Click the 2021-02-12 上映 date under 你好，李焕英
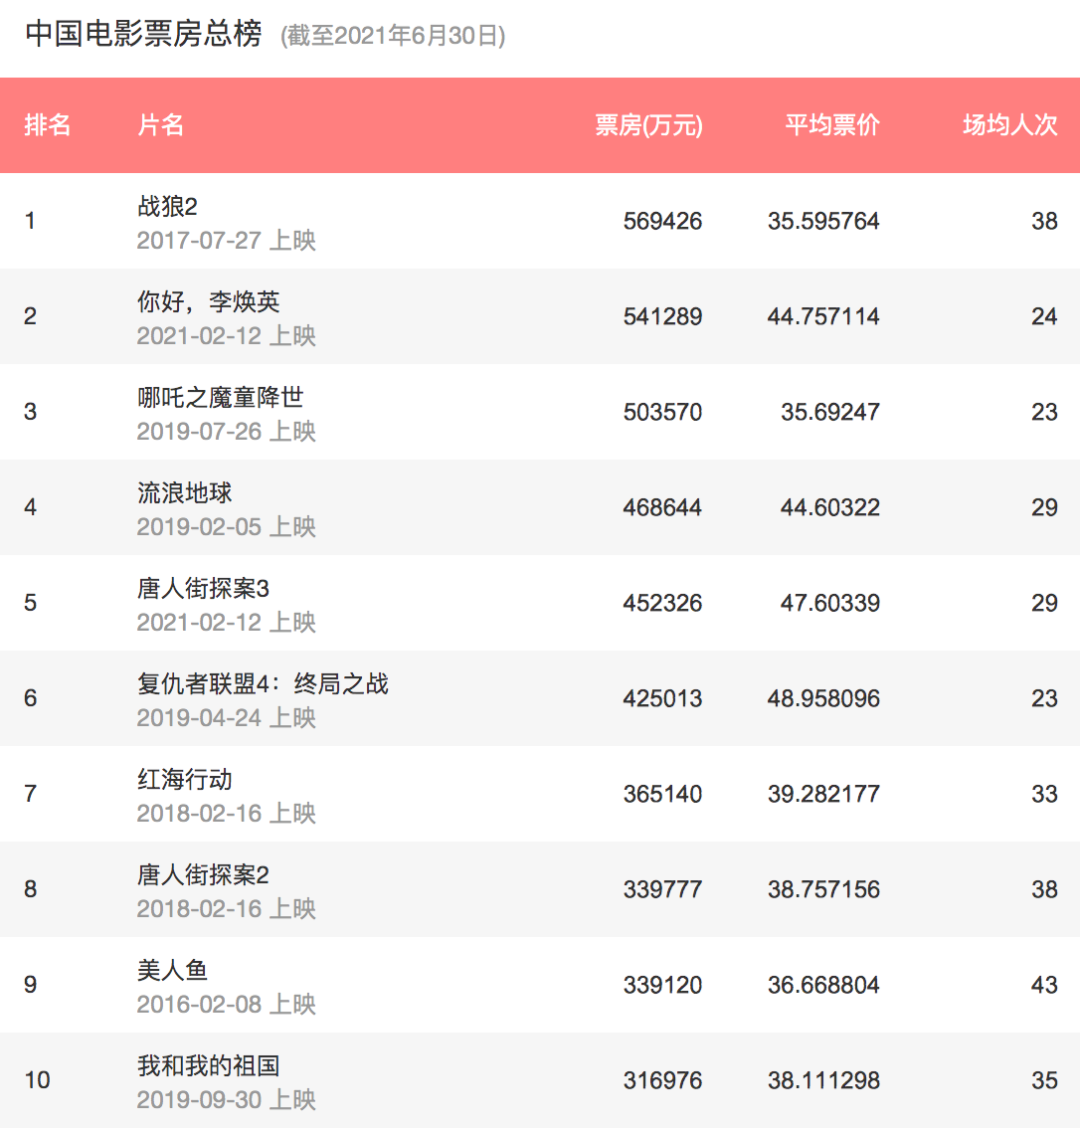This screenshot has height=1134, width=1080. tap(226, 336)
